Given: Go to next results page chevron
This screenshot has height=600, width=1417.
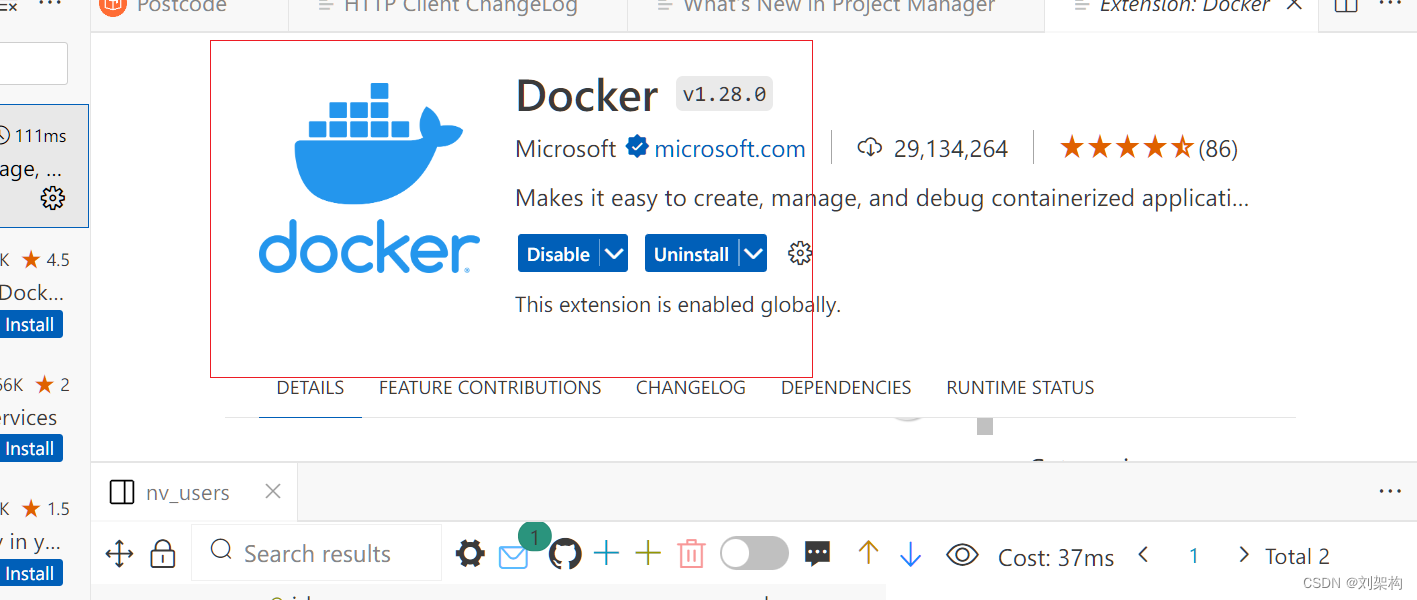Looking at the screenshot, I should click(x=1244, y=554).
